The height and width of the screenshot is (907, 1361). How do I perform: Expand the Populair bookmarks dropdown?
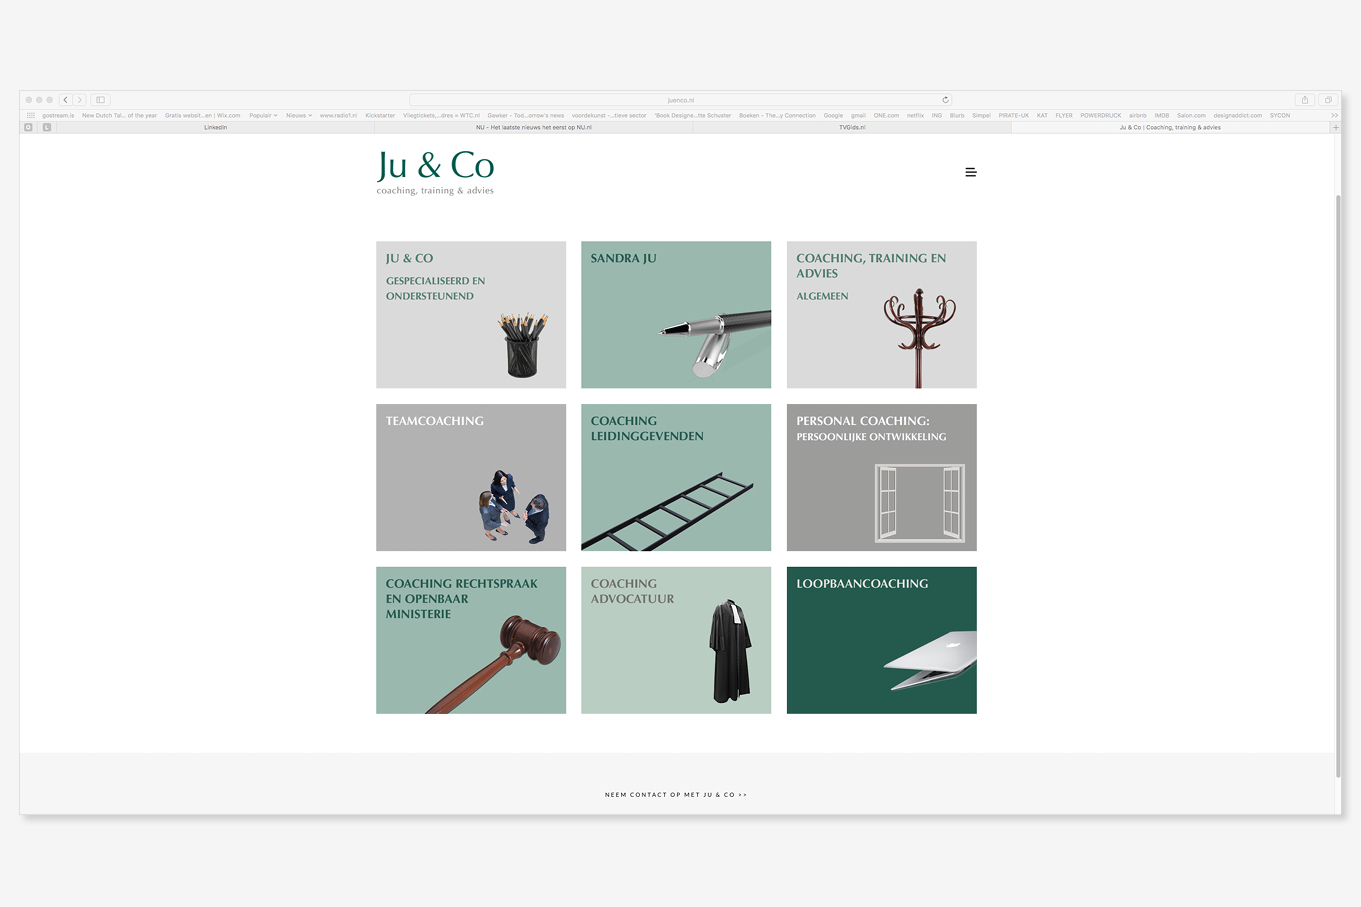(x=263, y=116)
